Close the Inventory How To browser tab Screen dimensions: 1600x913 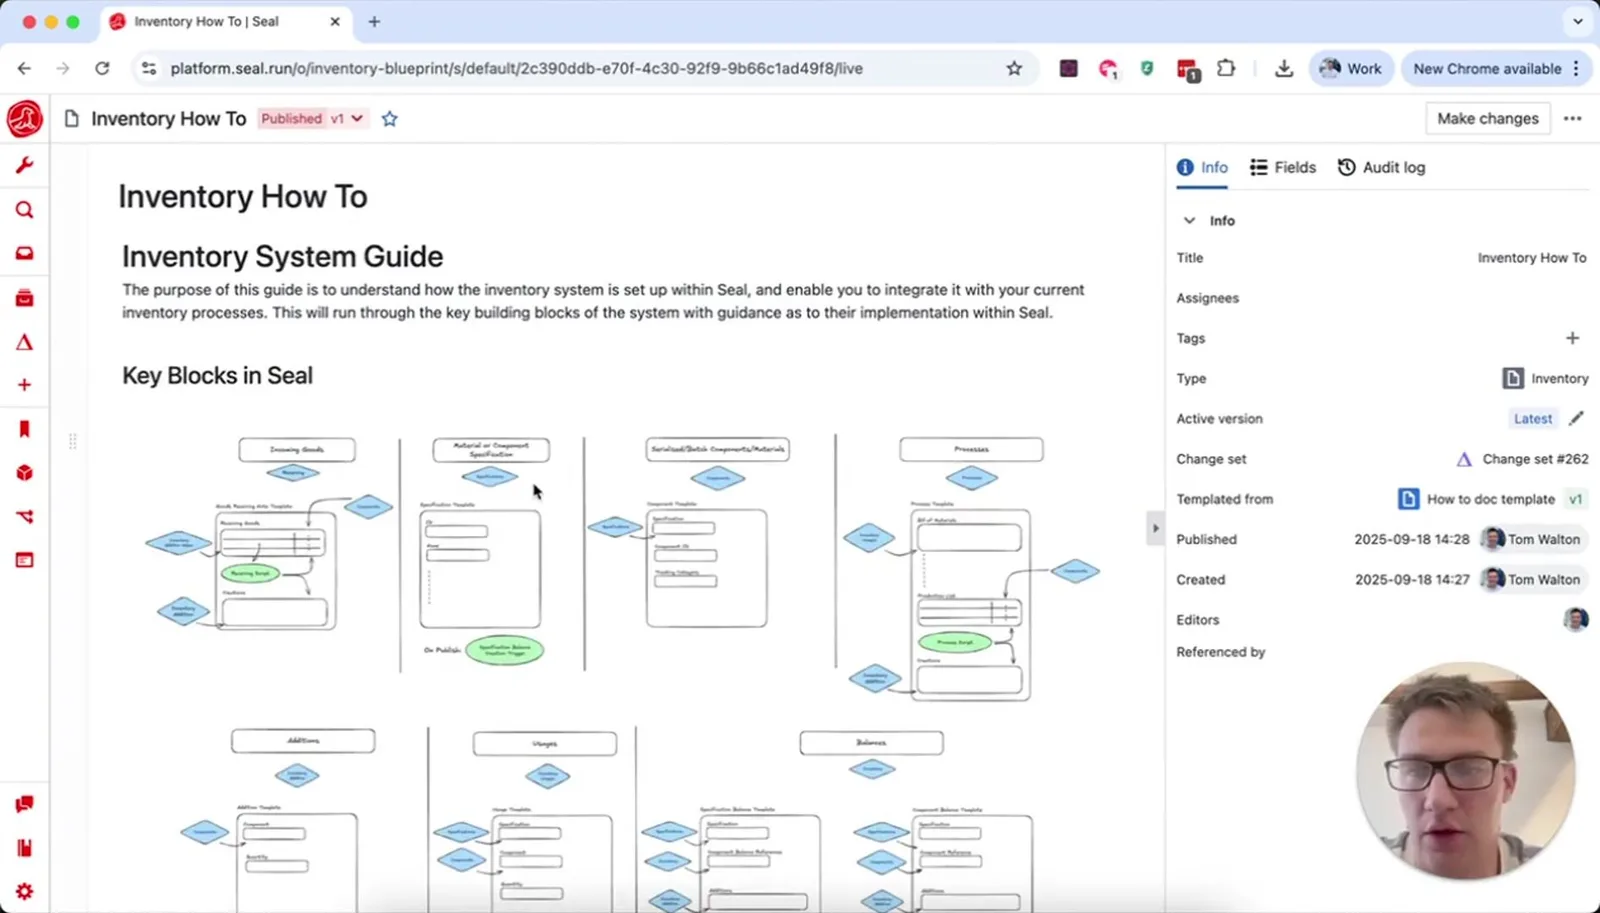pyautogui.click(x=335, y=21)
